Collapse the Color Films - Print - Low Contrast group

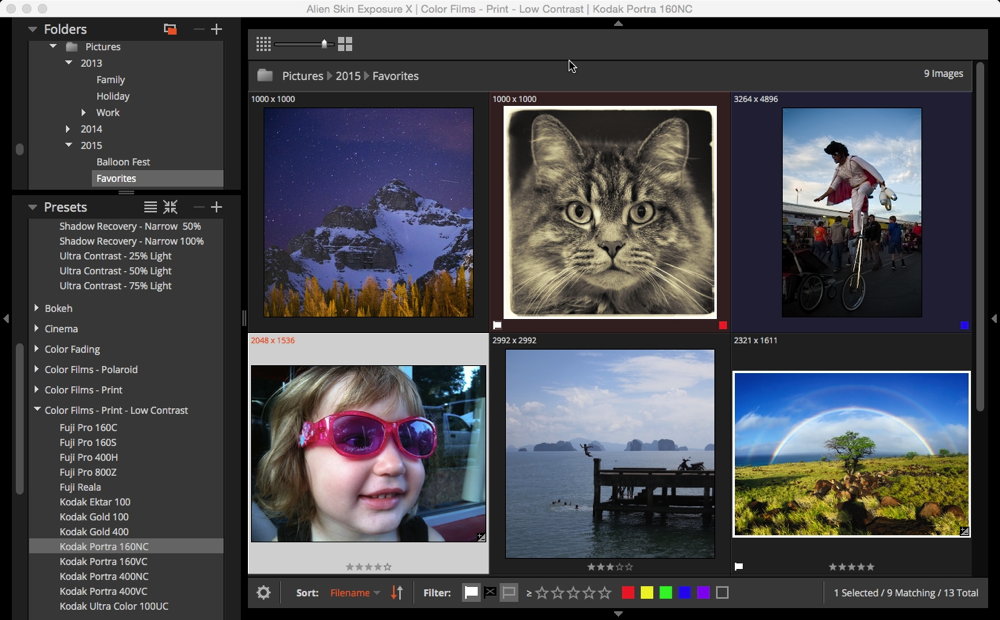[x=37, y=410]
